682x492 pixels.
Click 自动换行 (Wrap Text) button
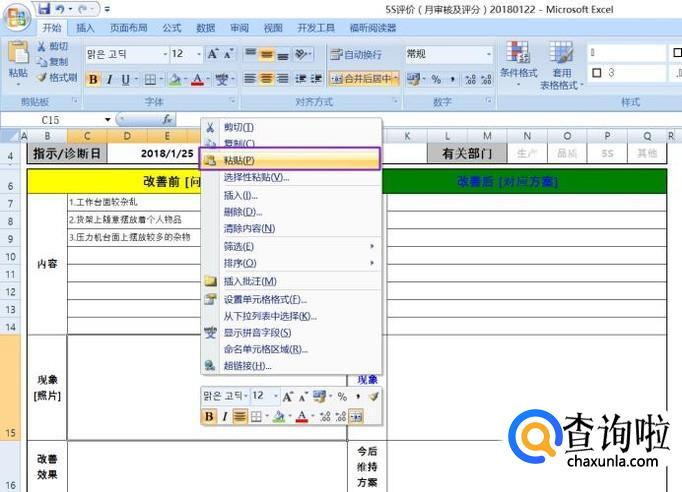pos(356,54)
